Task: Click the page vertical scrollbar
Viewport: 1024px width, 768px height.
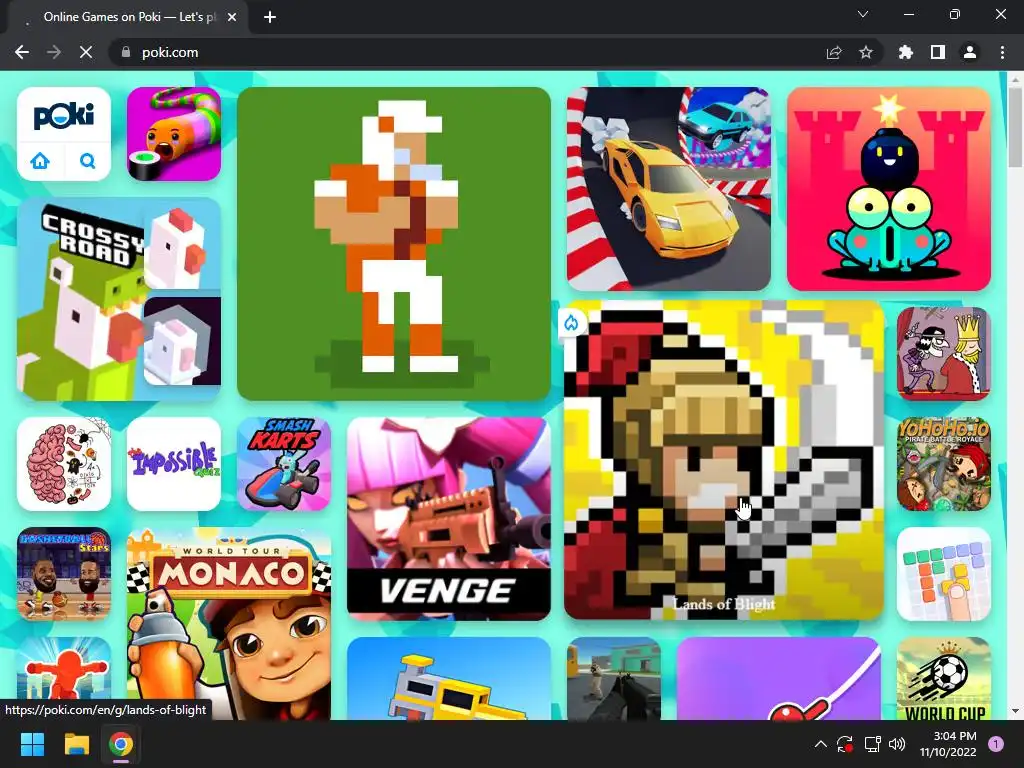Action: pos(1016,127)
